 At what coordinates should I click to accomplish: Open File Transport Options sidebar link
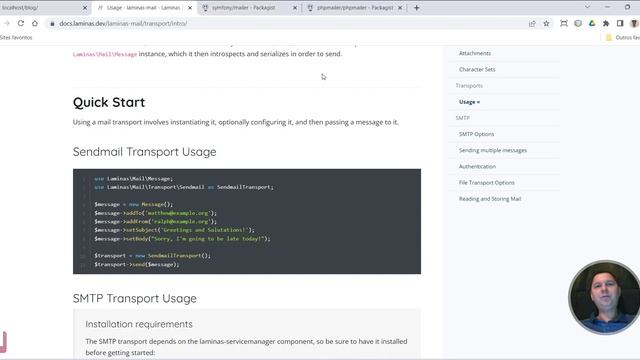click(x=487, y=182)
